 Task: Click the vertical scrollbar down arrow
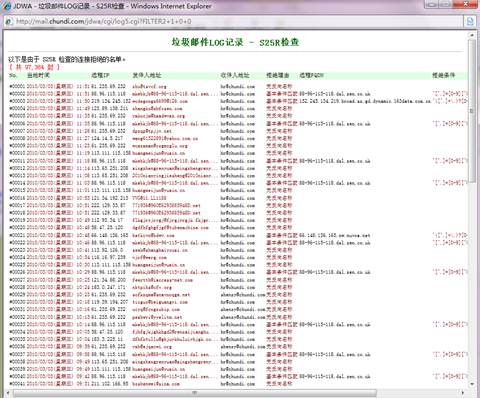click(x=472, y=385)
